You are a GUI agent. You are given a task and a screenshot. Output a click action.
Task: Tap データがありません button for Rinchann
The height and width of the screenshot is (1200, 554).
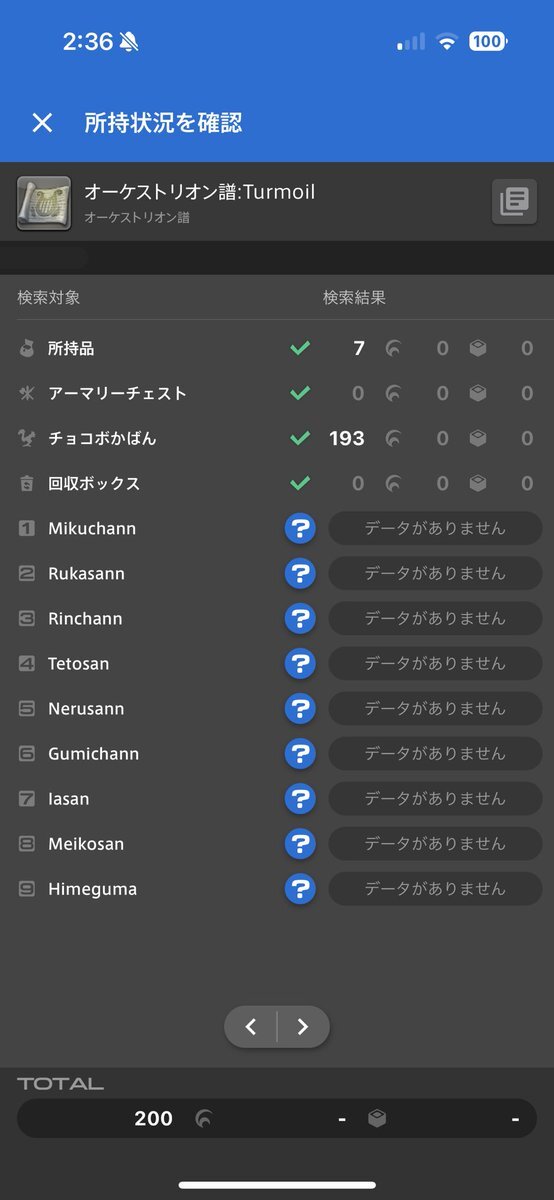(x=435, y=618)
